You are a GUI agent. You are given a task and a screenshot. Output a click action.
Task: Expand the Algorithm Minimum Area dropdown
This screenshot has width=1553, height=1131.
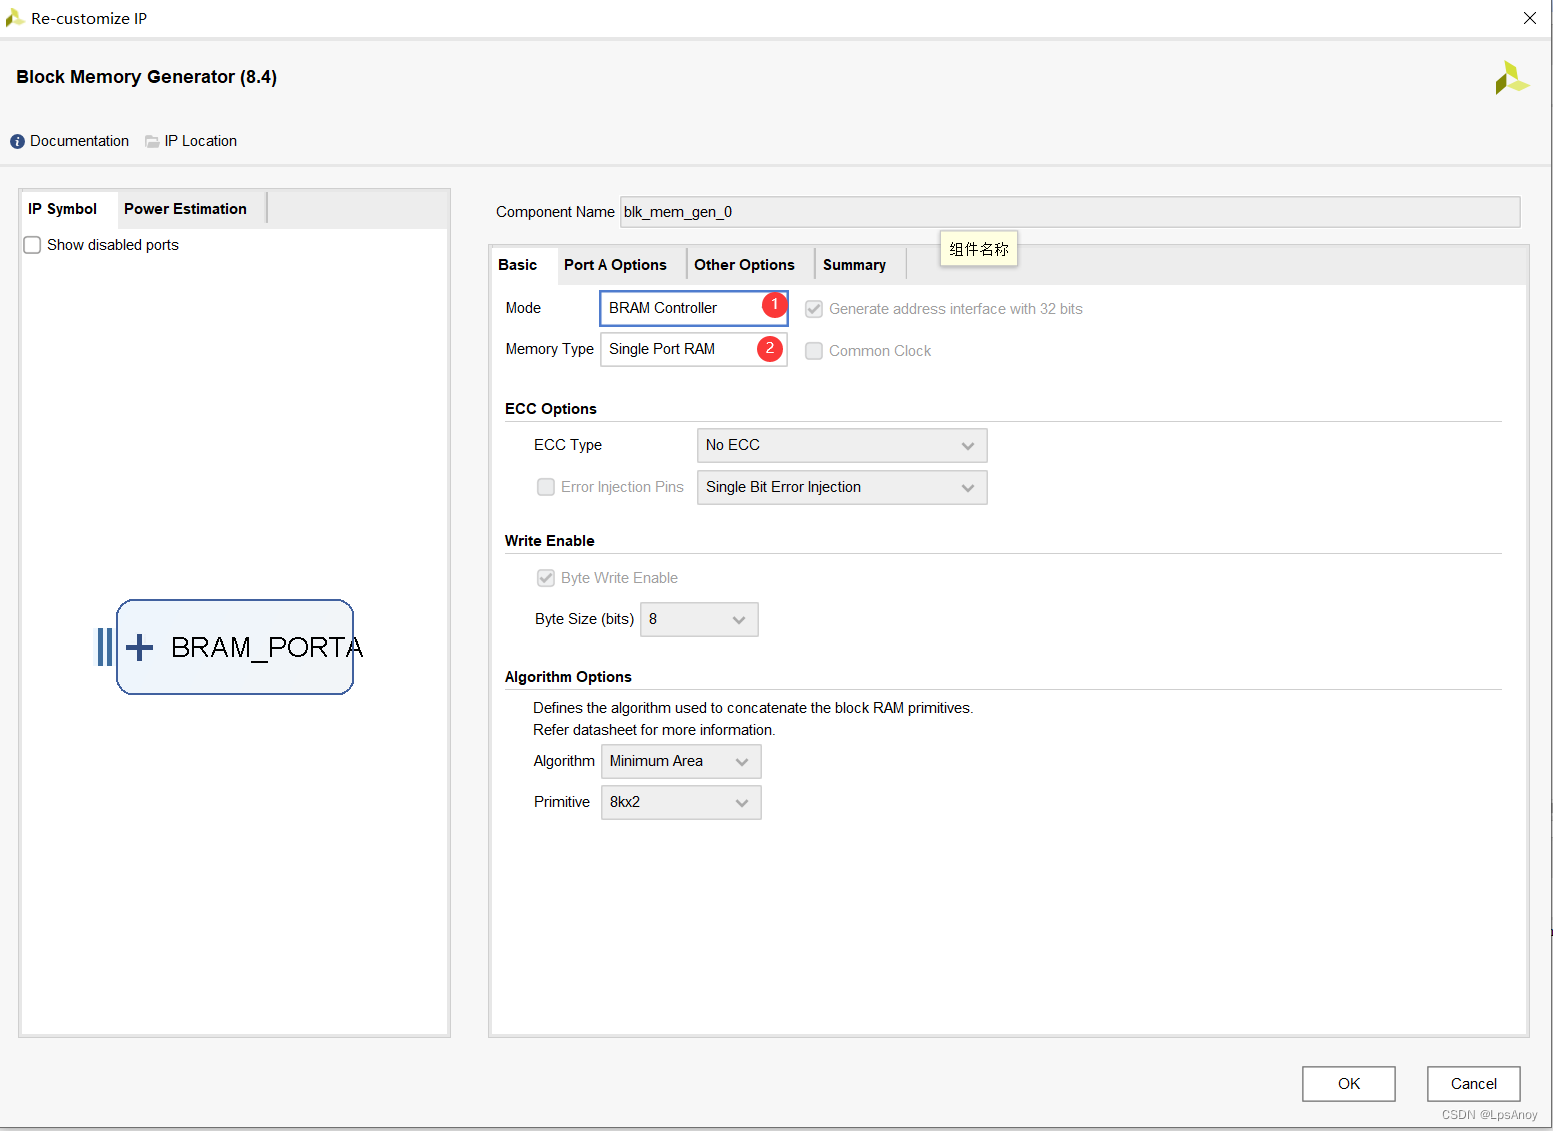(x=681, y=761)
